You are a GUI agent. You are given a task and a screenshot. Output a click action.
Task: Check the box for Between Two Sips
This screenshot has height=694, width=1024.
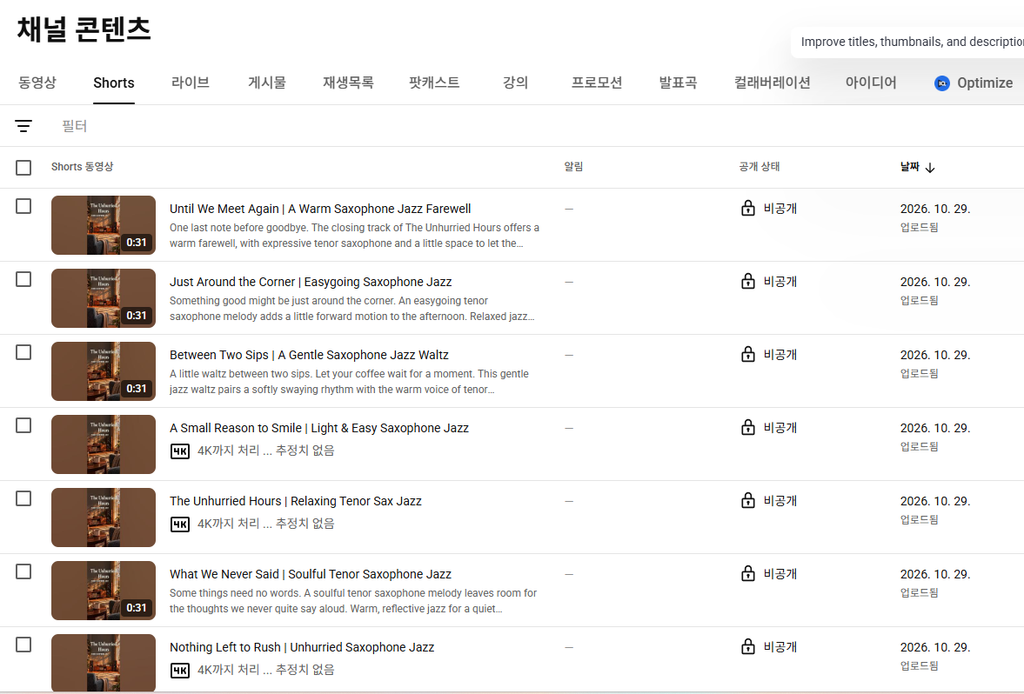pyautogui.click(x=24, y=353)
